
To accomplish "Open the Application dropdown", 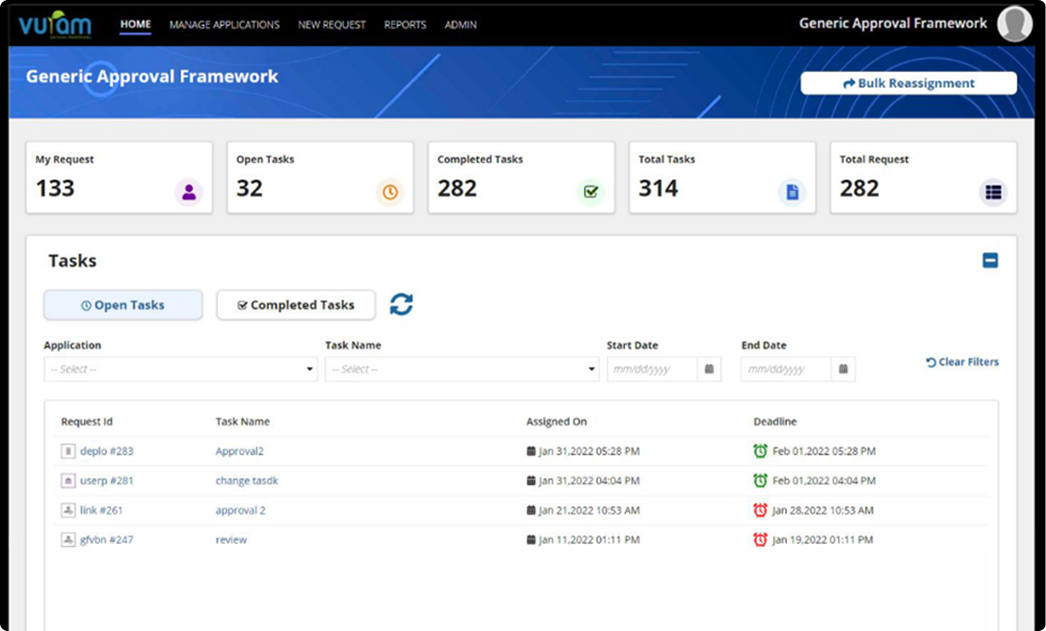I will [x=180, y=369].
